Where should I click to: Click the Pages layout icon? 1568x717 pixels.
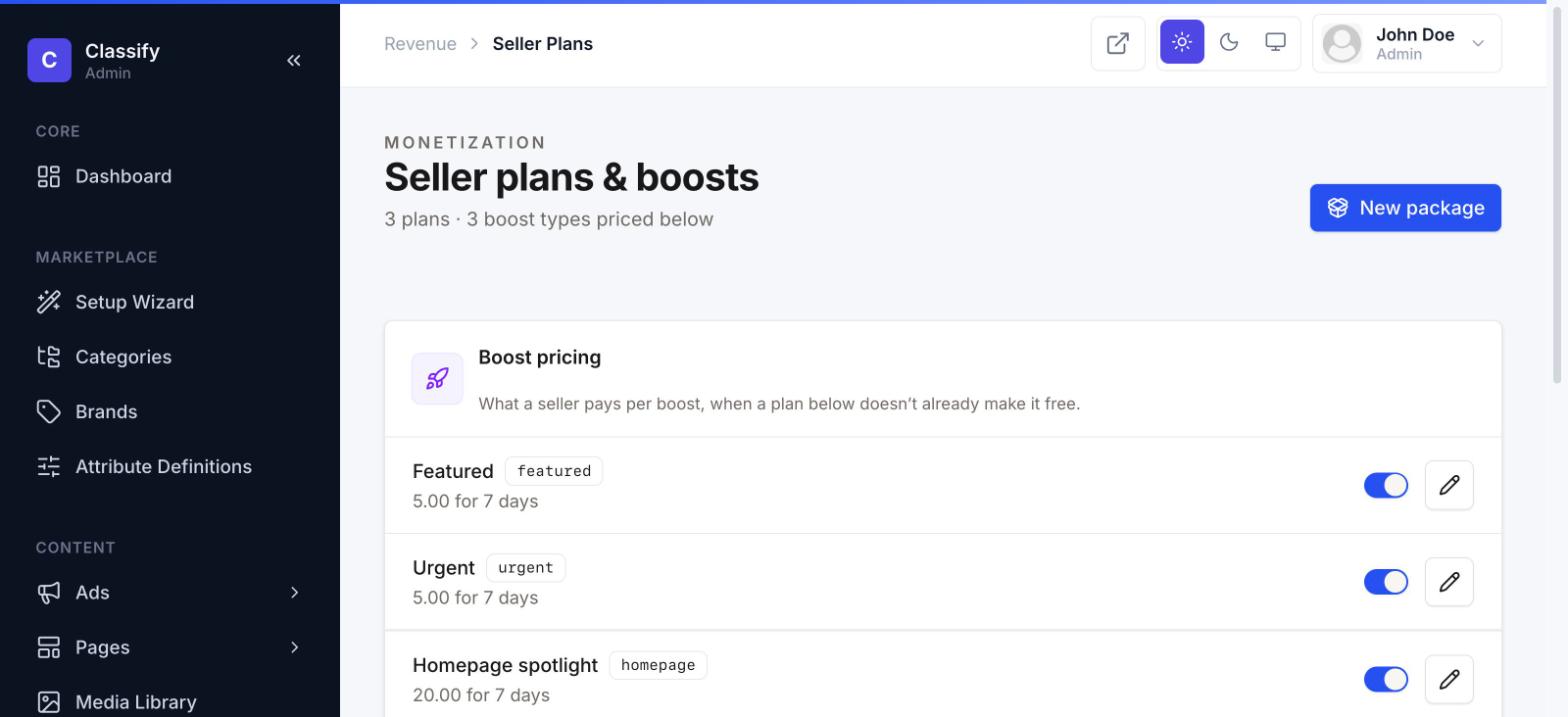tap(49, 648)
